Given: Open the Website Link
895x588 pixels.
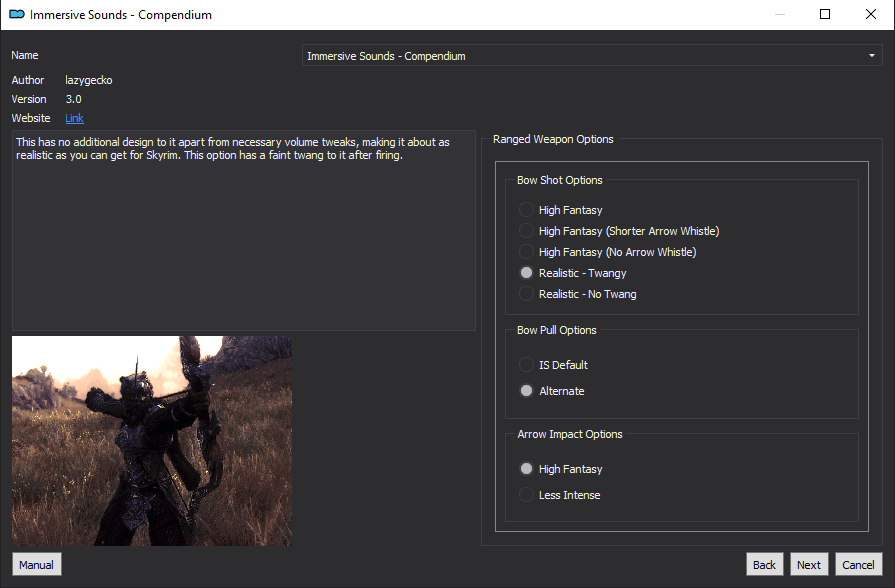Looking at the screenshot, I should click(x=74, y=118).
